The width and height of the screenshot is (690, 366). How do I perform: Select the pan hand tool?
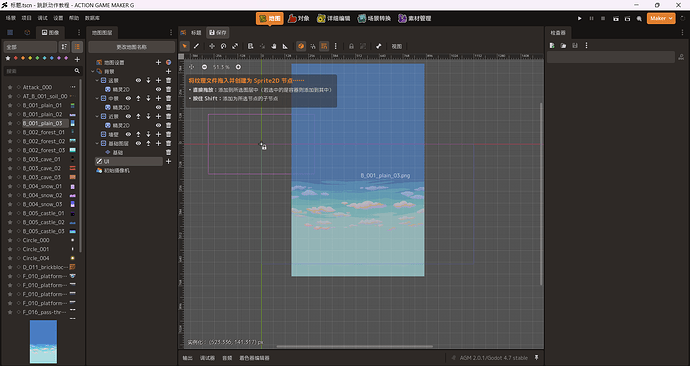click(274, 46)
